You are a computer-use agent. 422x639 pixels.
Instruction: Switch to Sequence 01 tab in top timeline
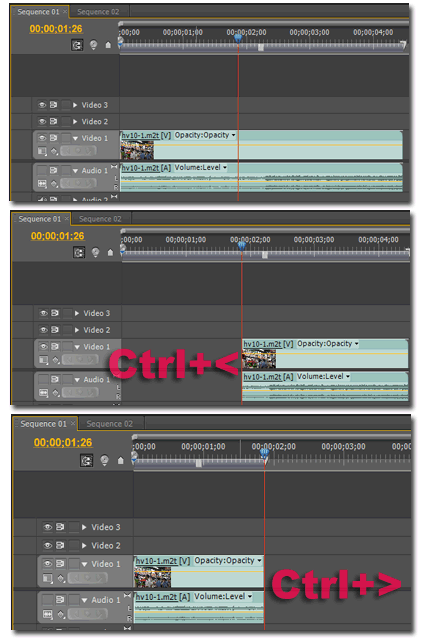(38, 12)
